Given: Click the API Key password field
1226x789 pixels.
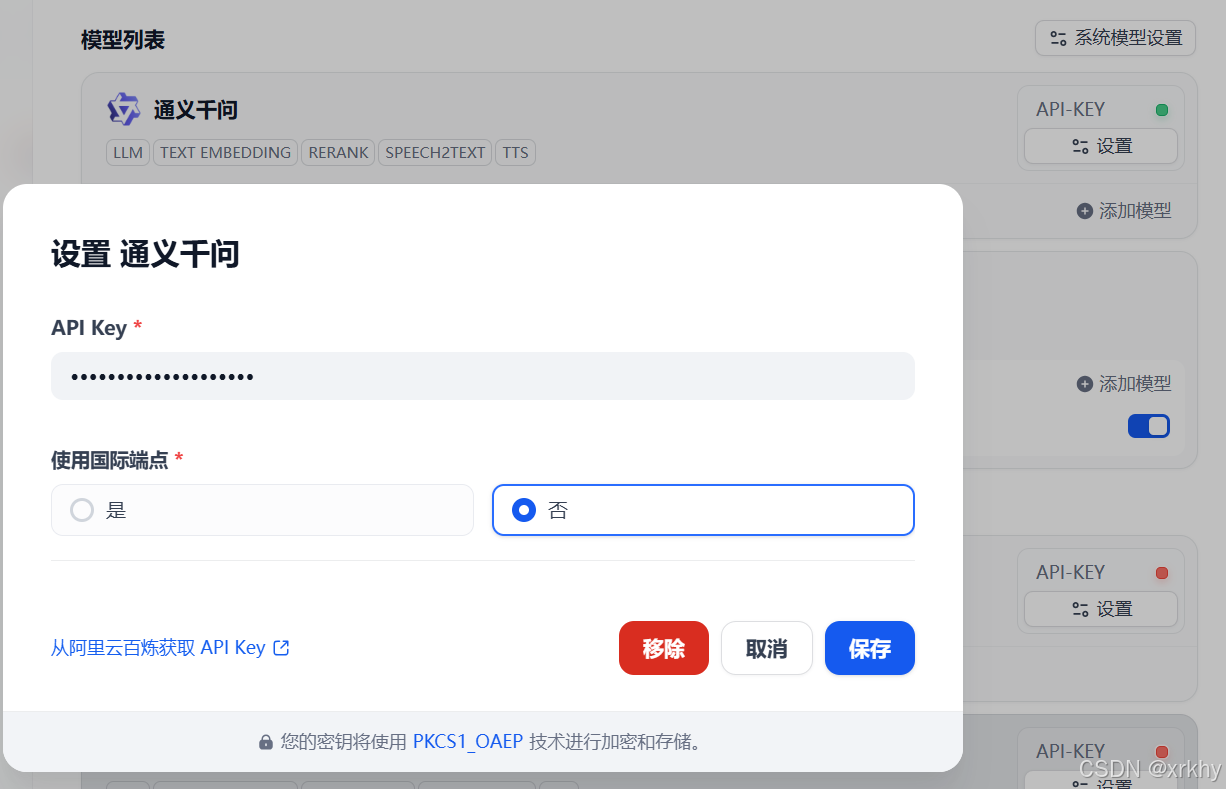Looking at the screenshot, I should click(x=483, y=376).
